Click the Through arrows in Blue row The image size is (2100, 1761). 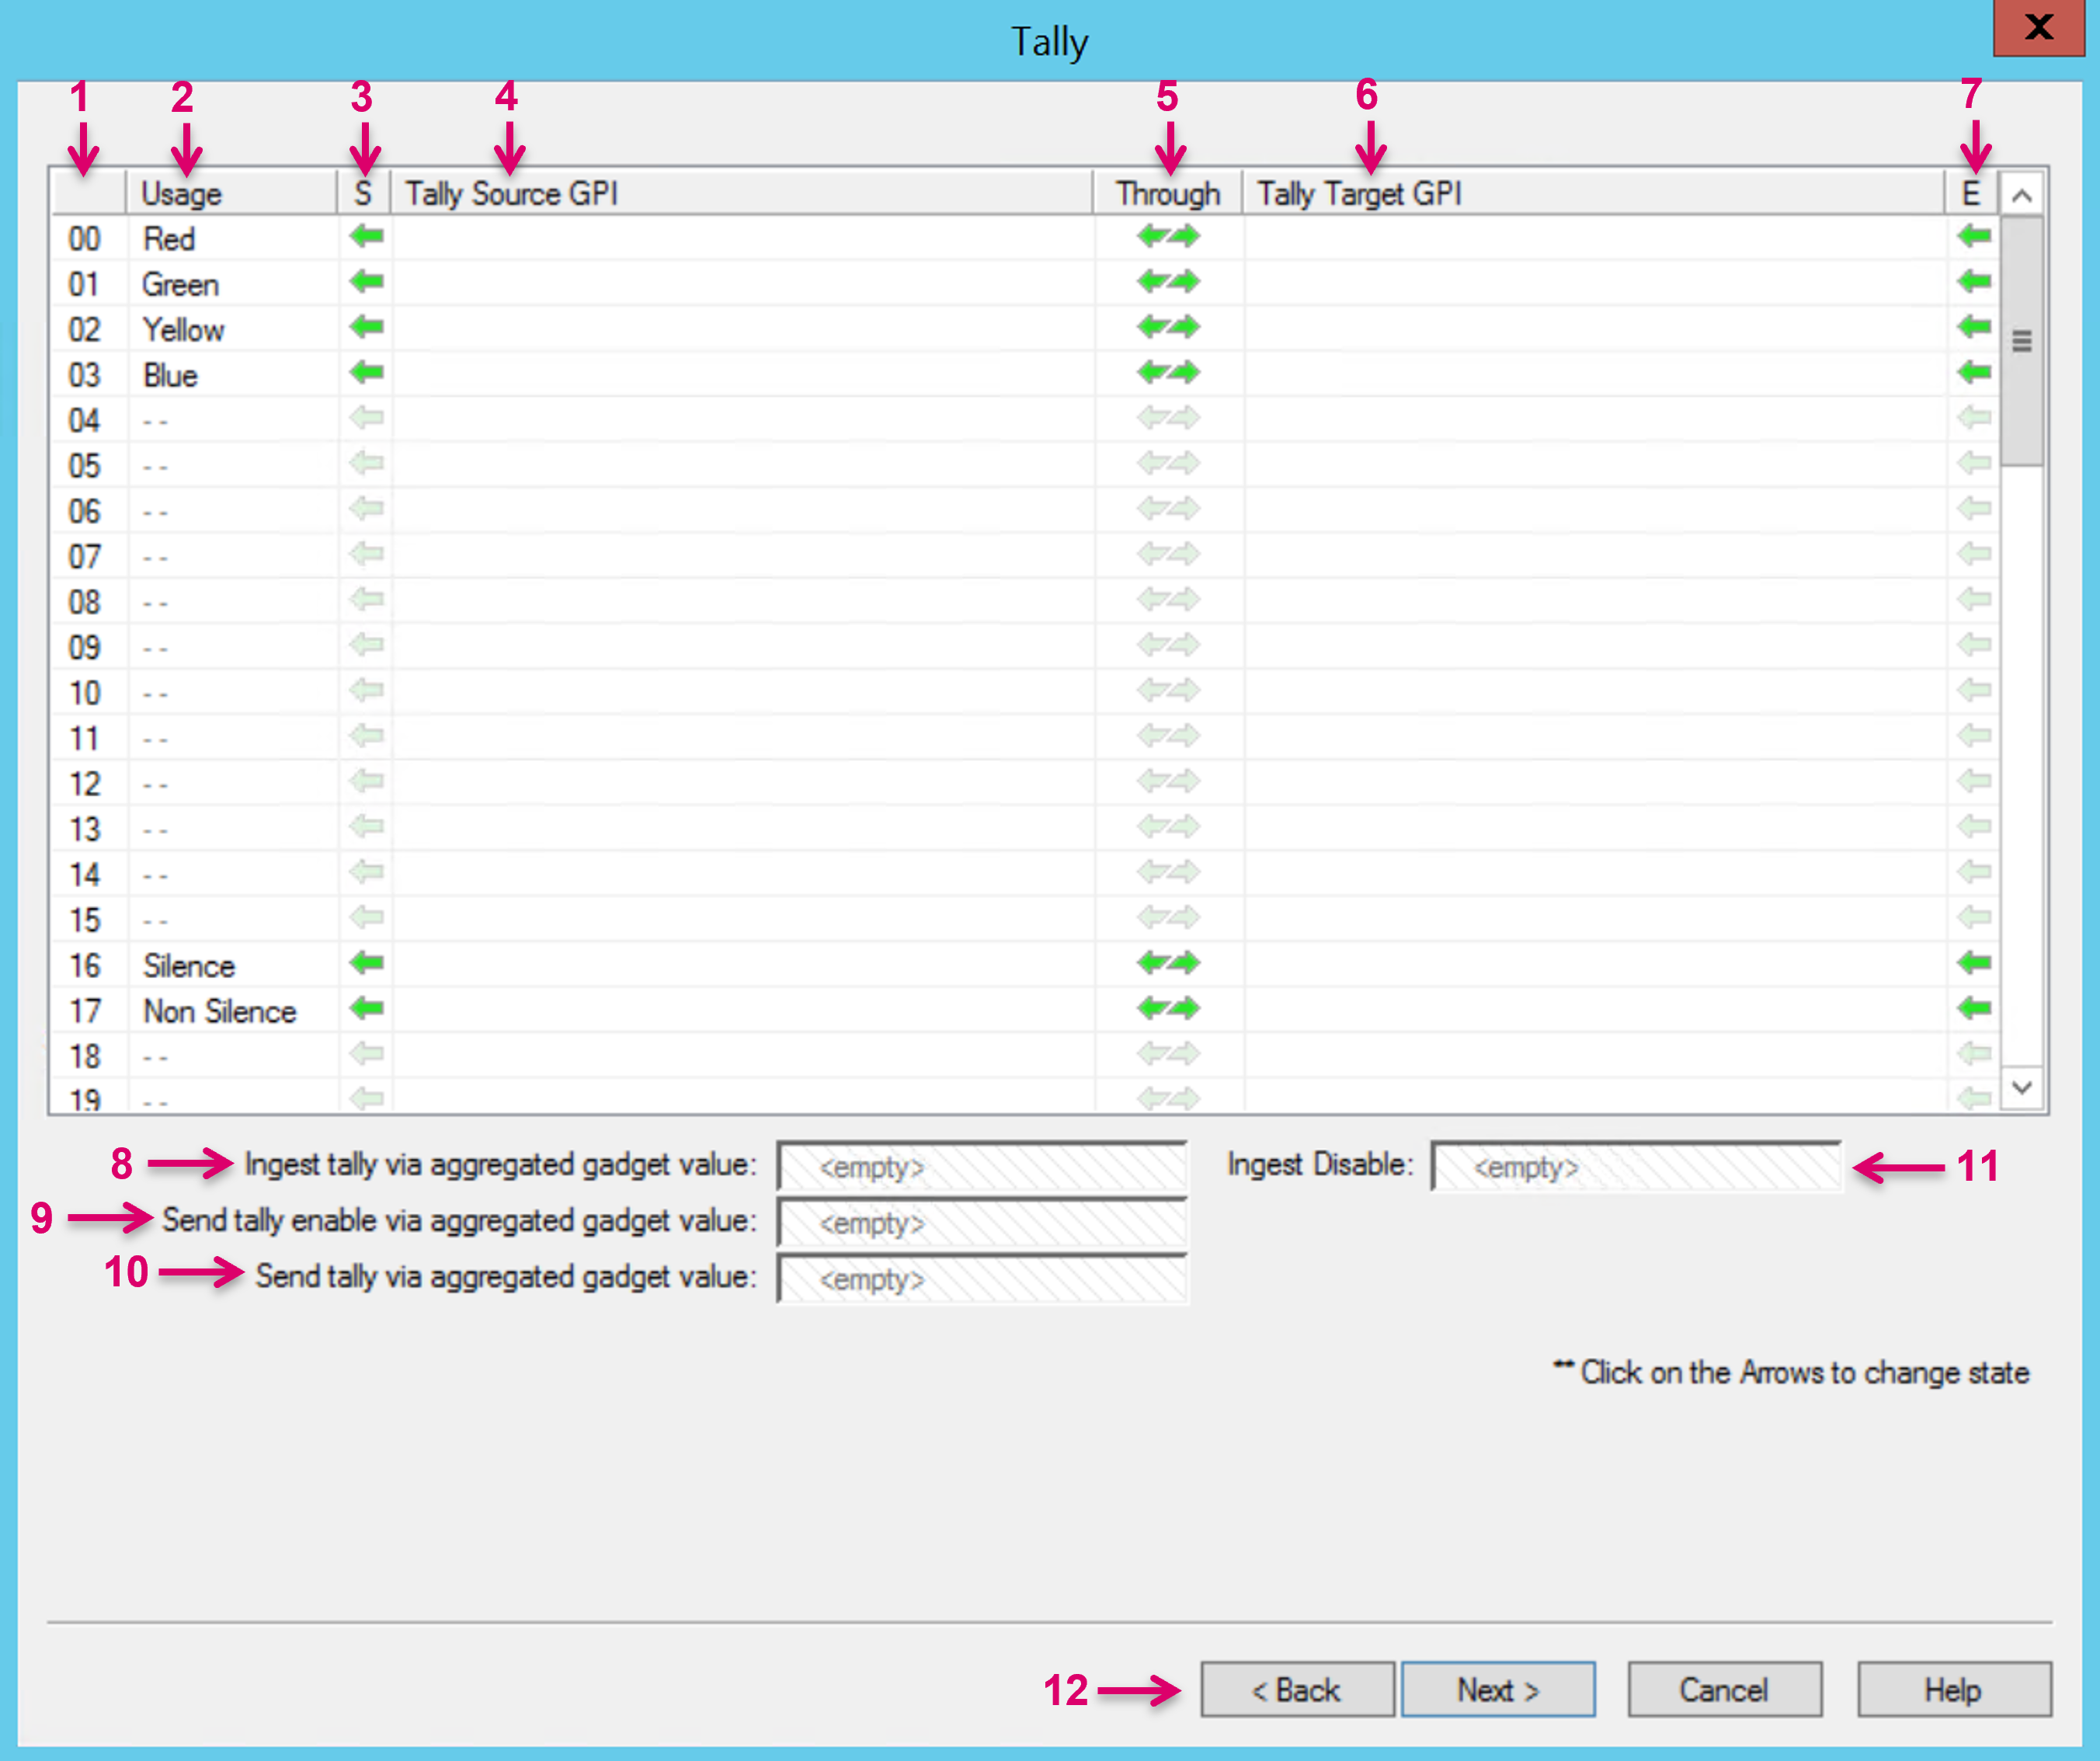[1168, 373]
